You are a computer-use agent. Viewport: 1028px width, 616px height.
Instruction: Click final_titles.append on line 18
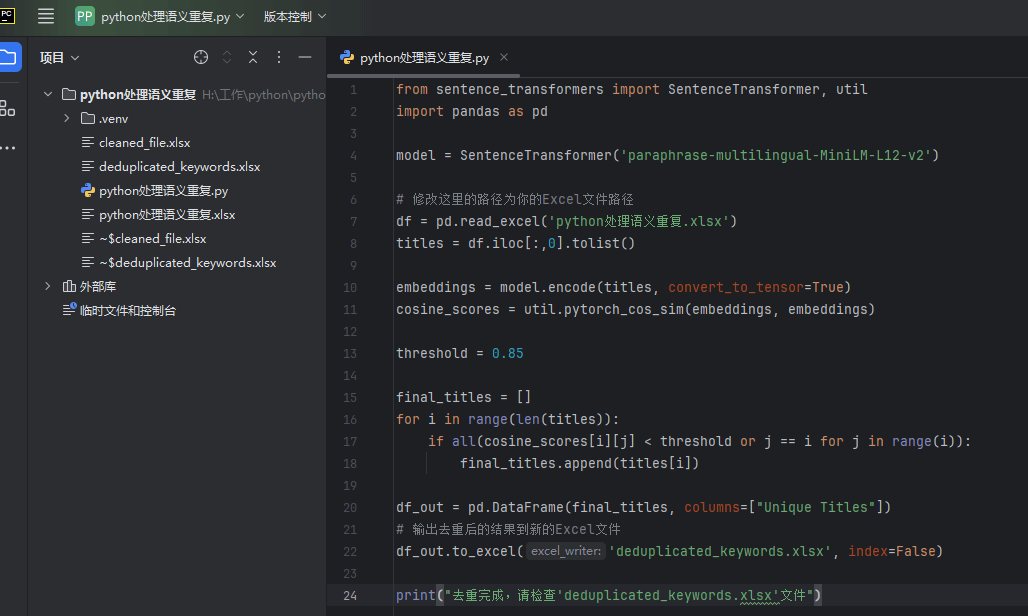pyautogui.click(x=536, y=463)
